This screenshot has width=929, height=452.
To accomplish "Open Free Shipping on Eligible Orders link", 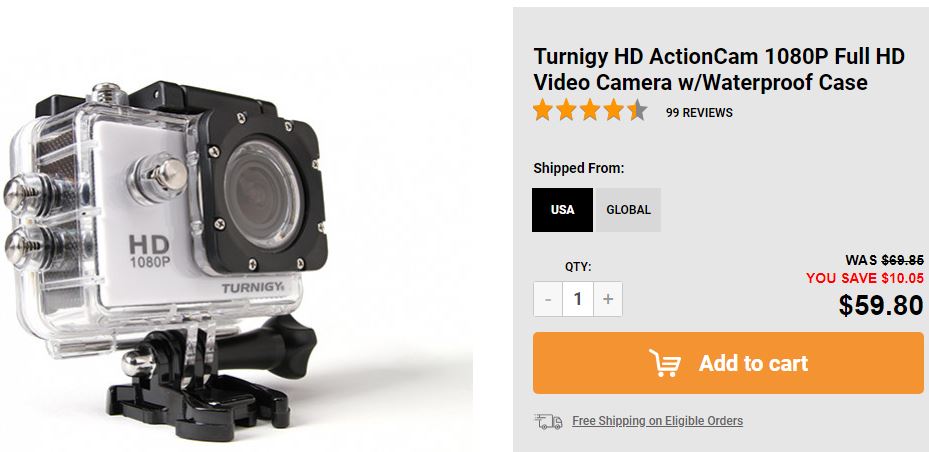I will click(x=657, y=421).
